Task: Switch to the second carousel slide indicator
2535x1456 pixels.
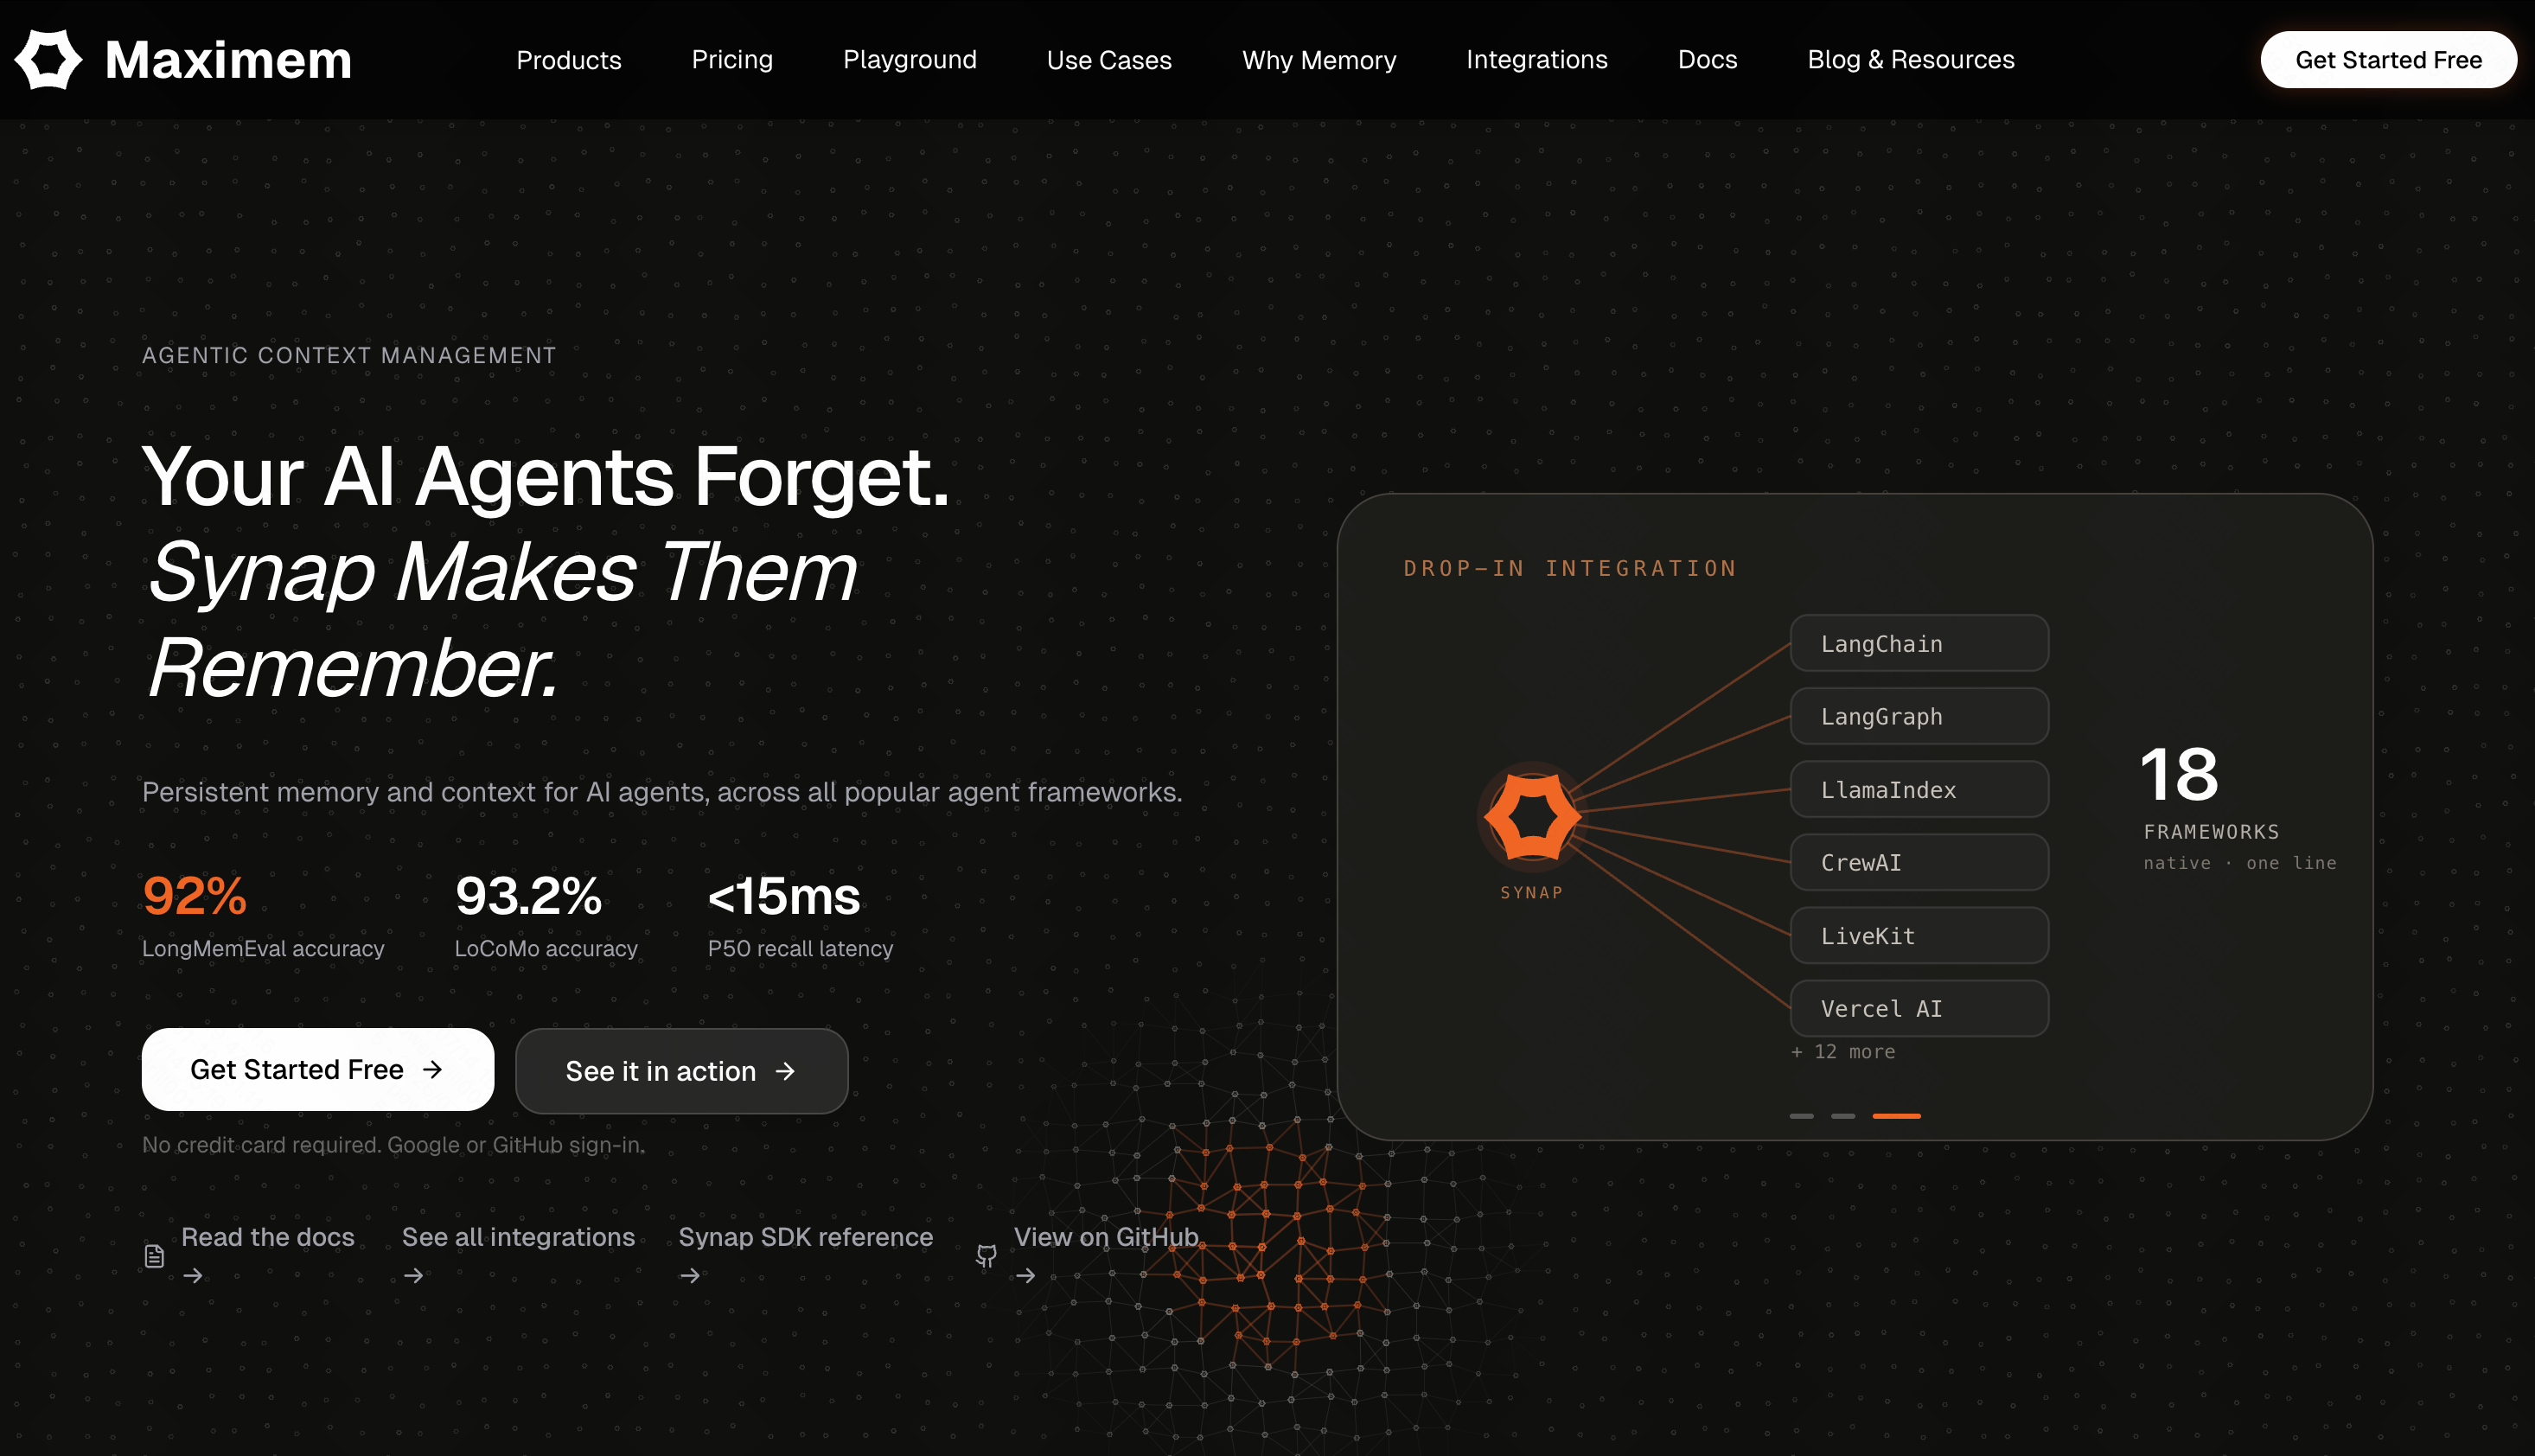Action: (1843, 1116)
